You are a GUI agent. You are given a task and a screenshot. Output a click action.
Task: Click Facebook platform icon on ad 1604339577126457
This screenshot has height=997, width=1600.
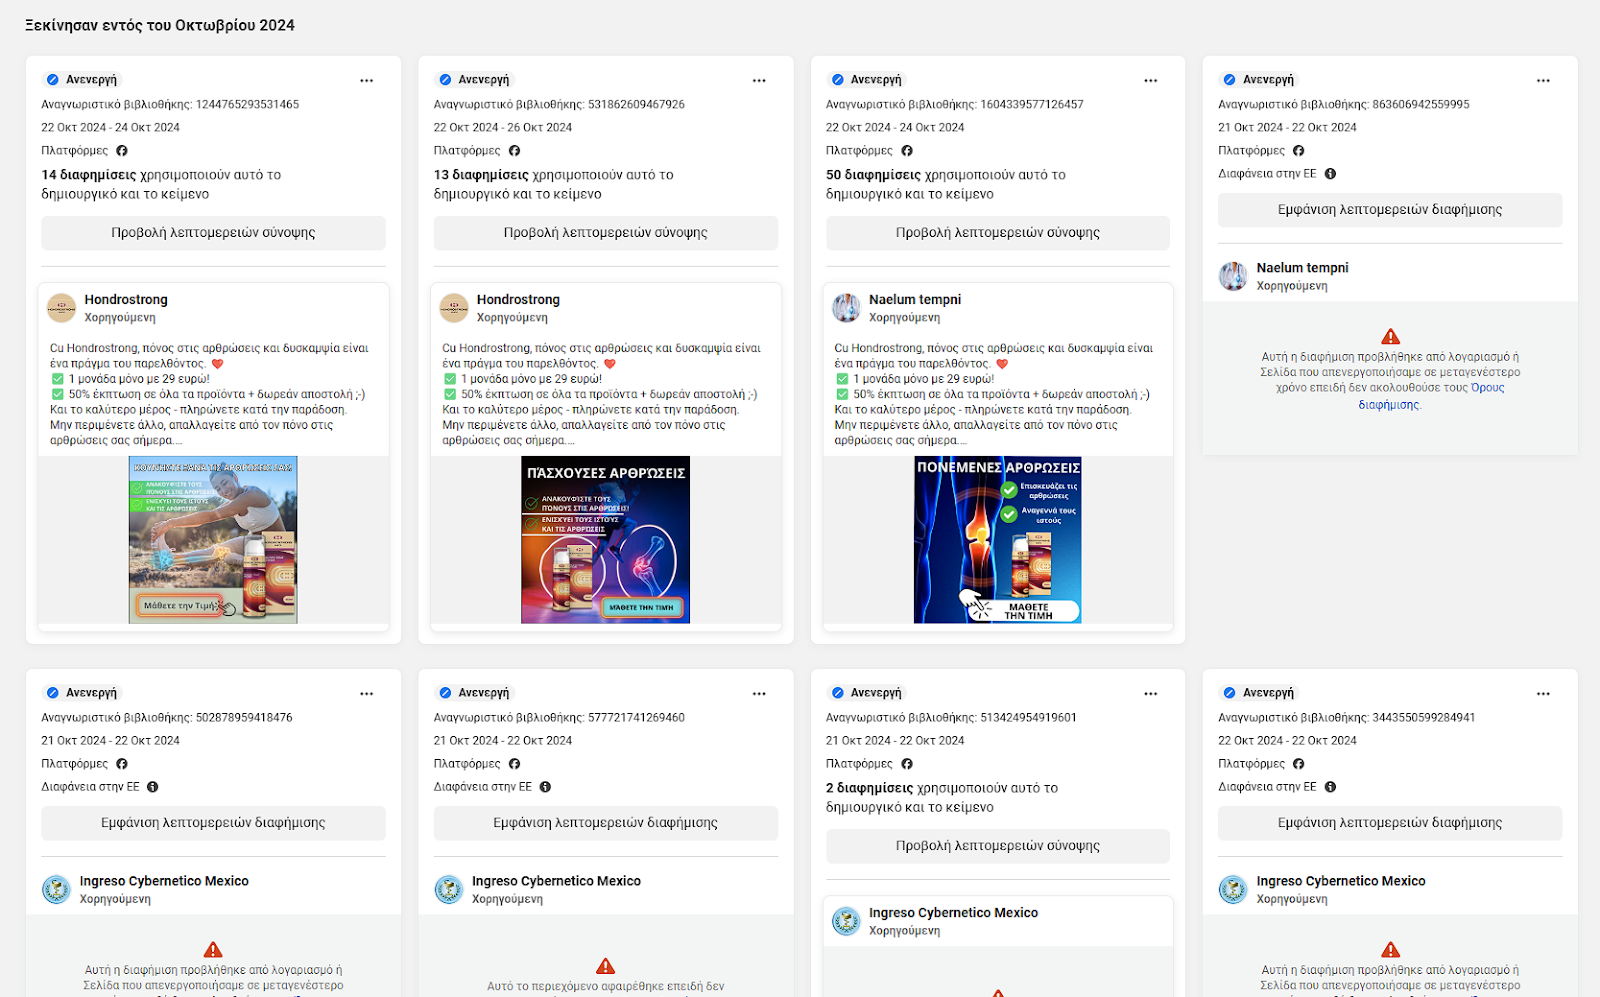[x=907, y=151]
